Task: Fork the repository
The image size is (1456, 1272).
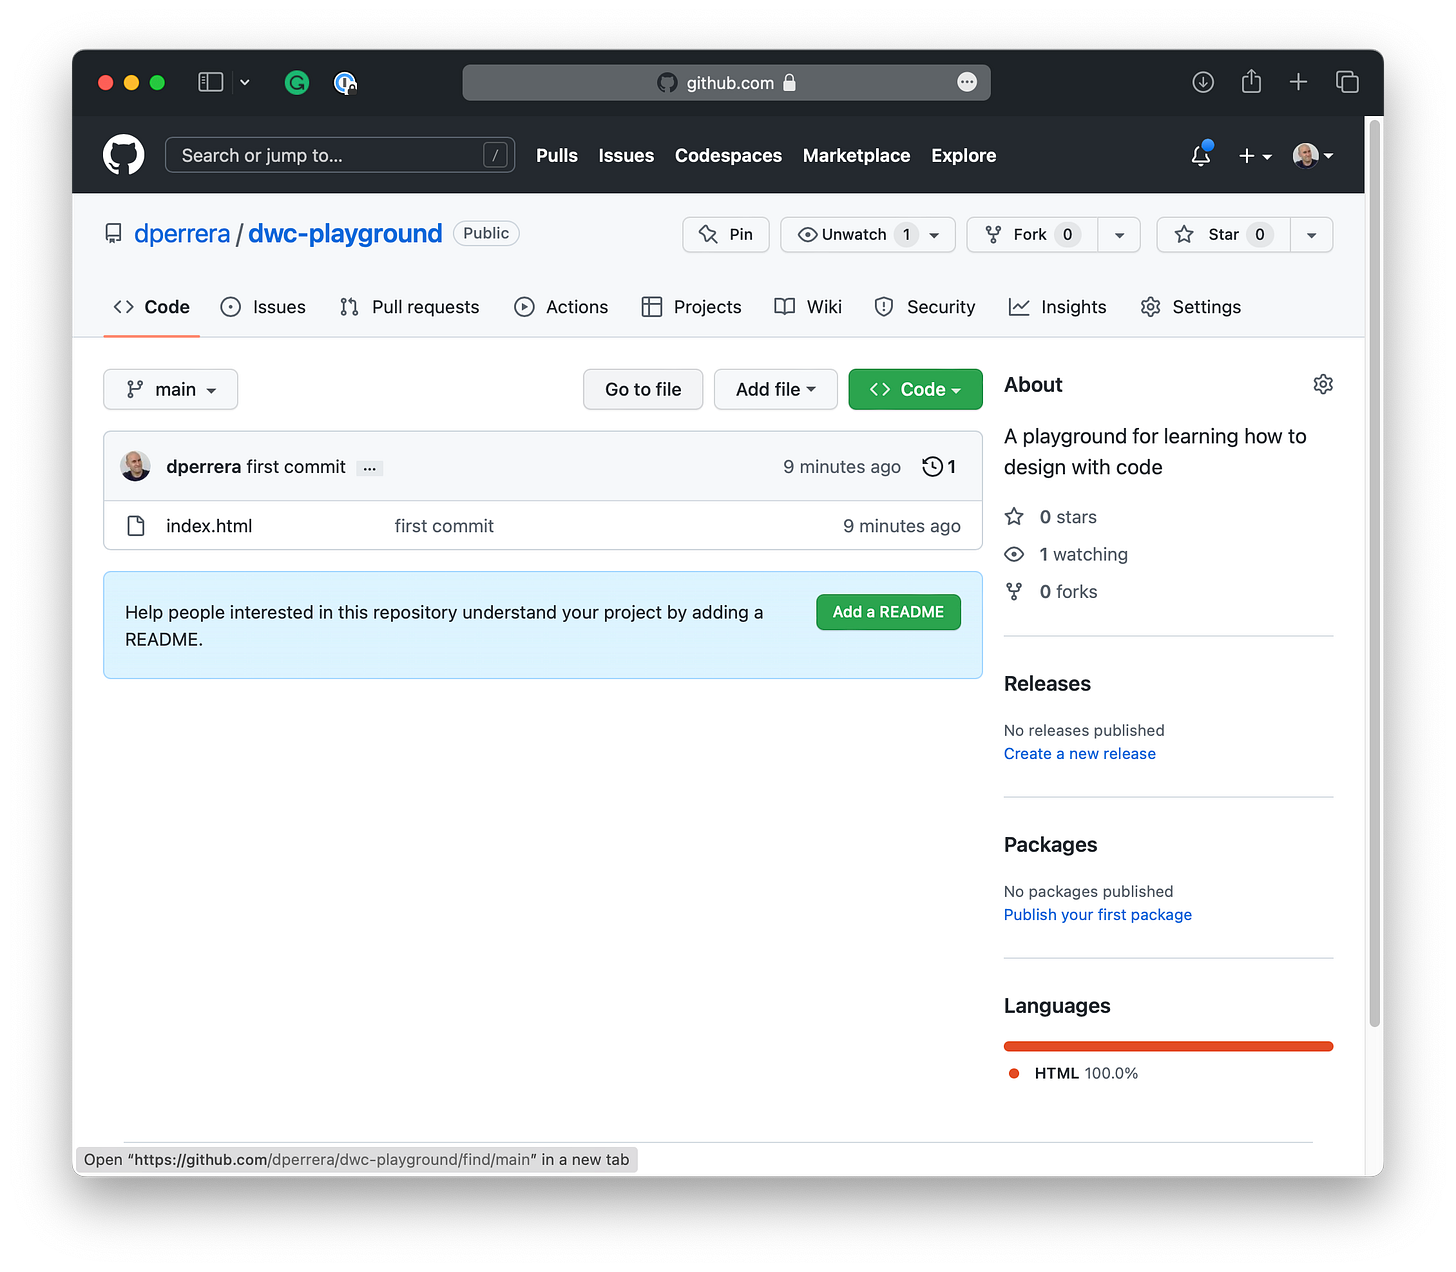Action: click(1032, 234)
